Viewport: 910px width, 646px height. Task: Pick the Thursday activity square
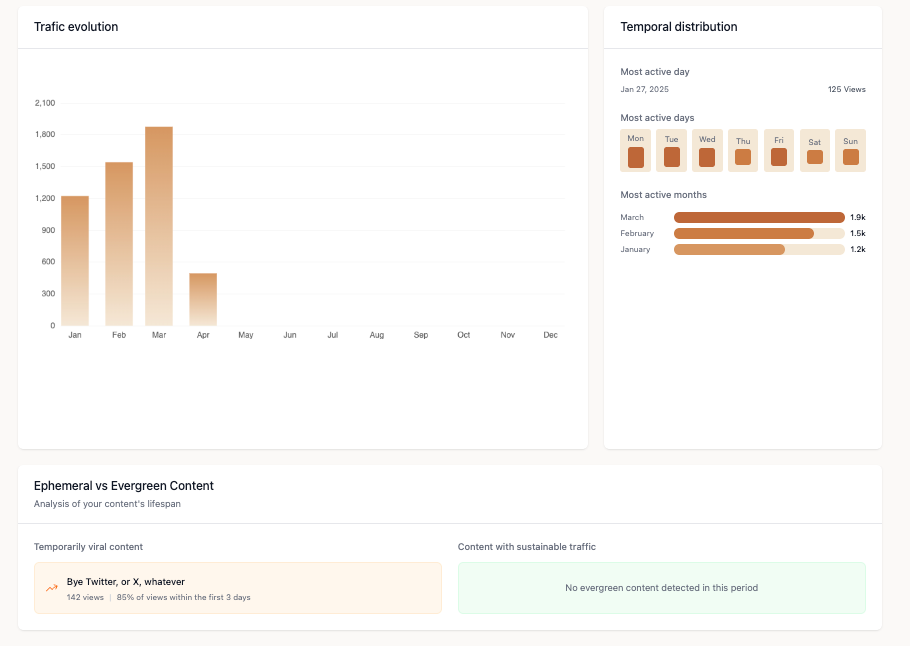pyautogui.click(x=743, y=157)
